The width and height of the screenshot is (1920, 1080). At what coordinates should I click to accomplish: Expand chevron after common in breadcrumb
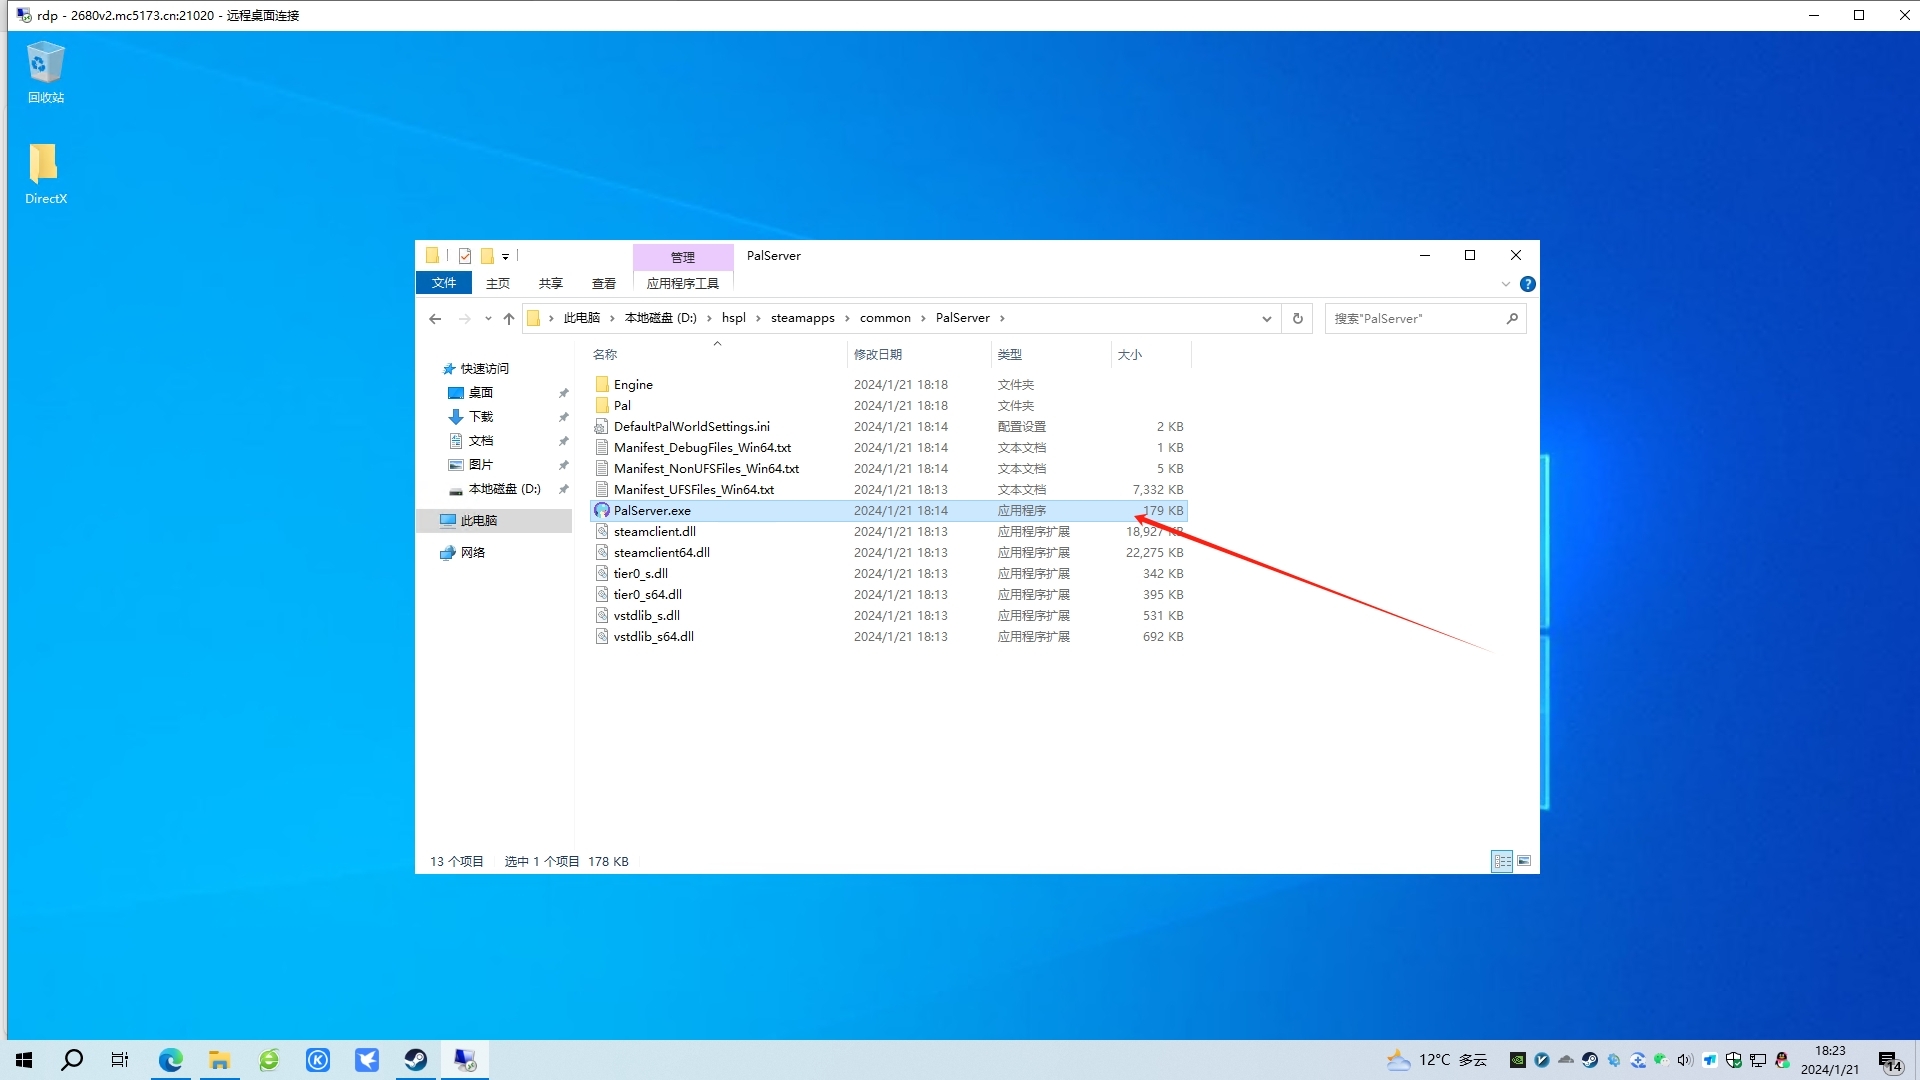[923, 318]
